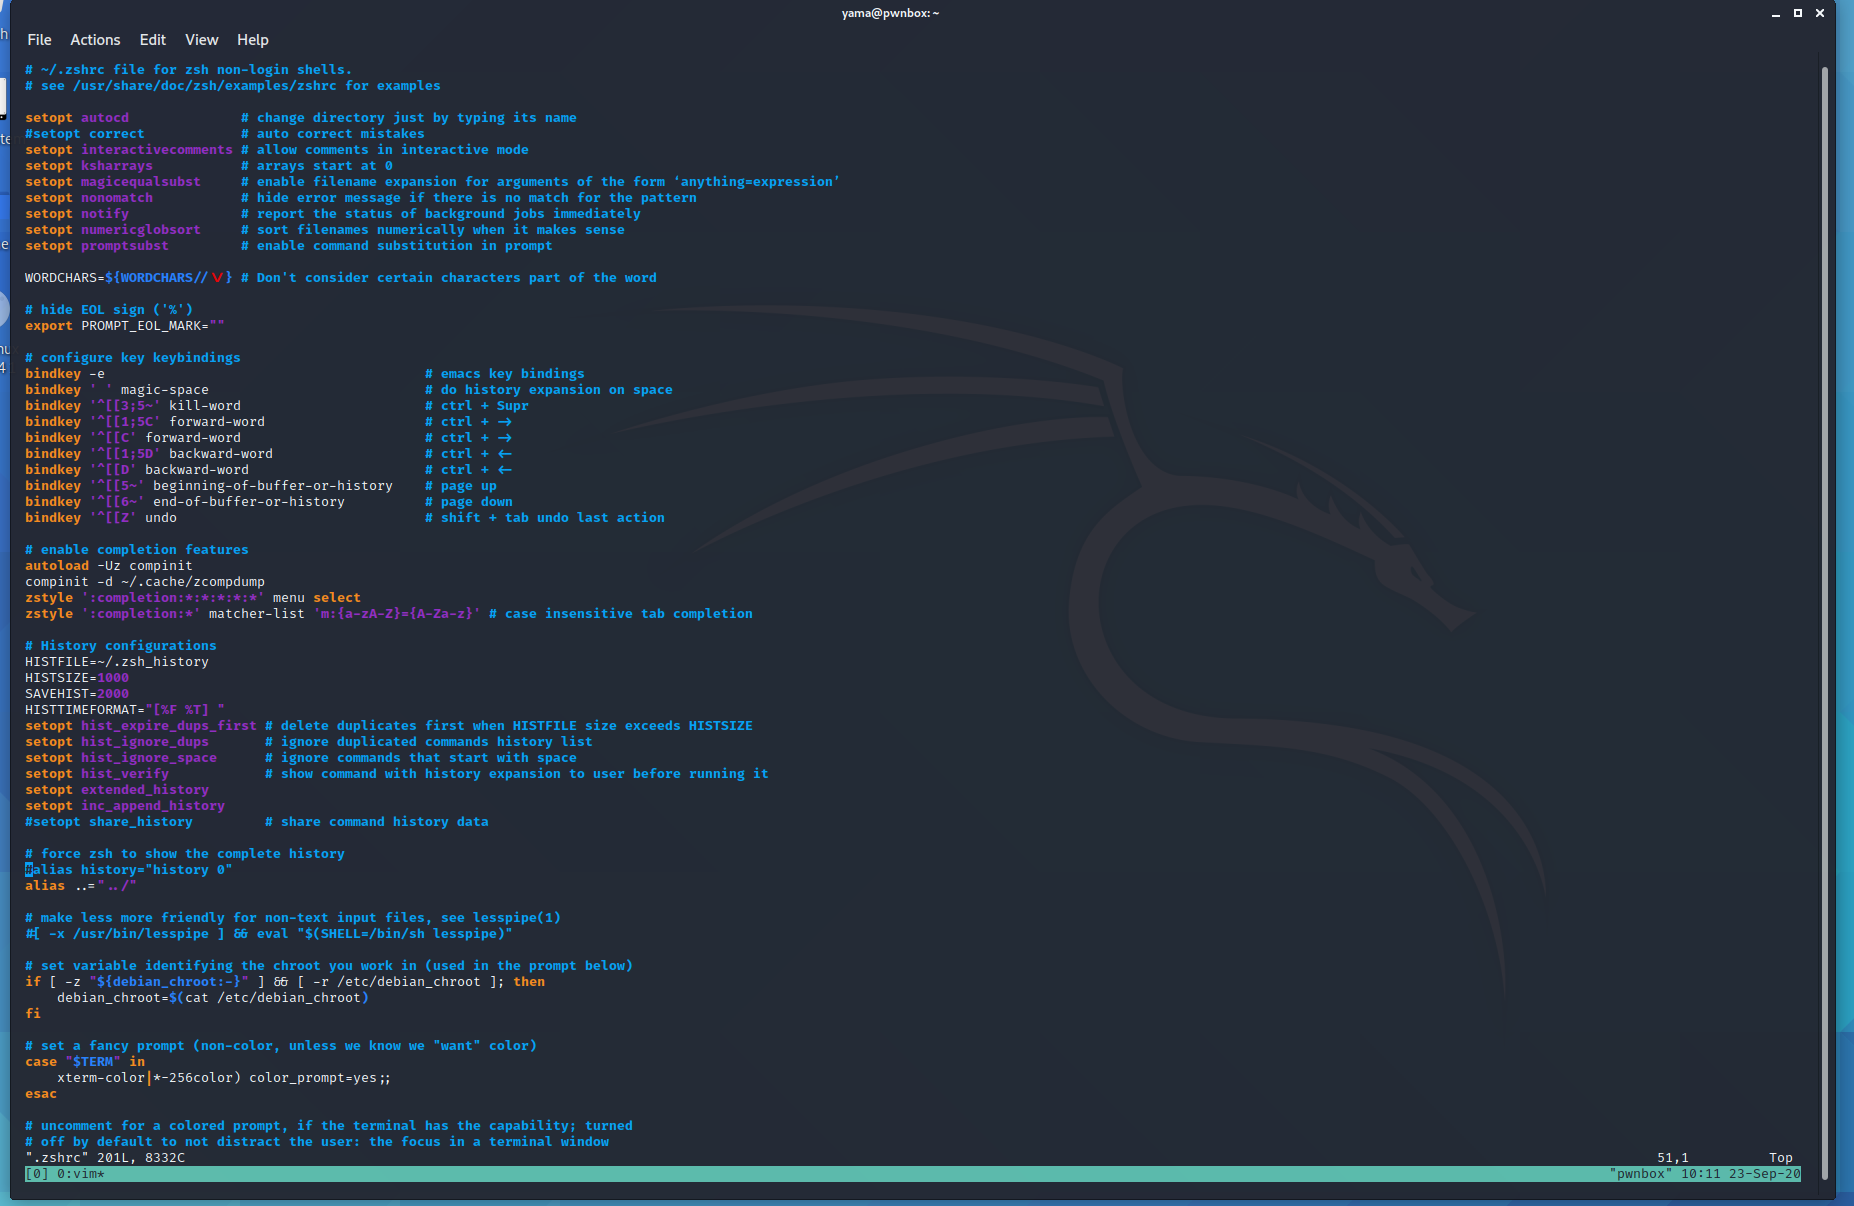This screenshot has width=1854, height=1206.
Task: Click the bindkey beginning-of-buffer-or-history line
Action: pos(261,486)
